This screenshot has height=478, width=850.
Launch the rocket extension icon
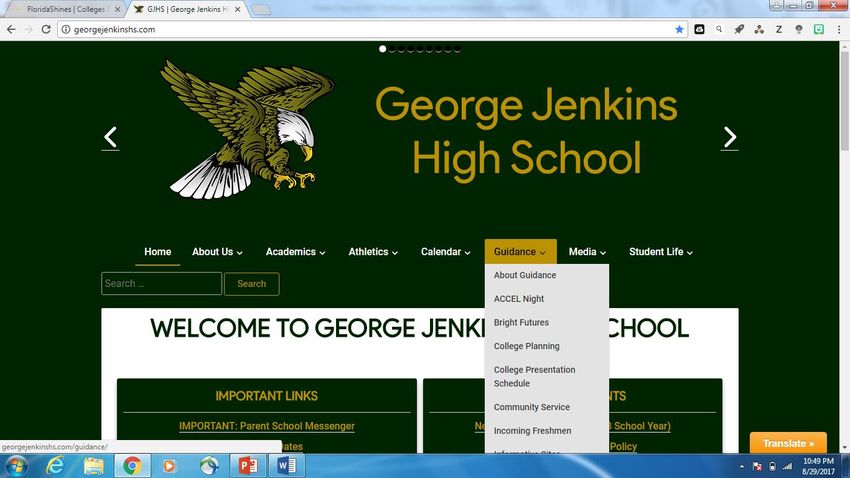pyautogui.click(x=739, y=29)
